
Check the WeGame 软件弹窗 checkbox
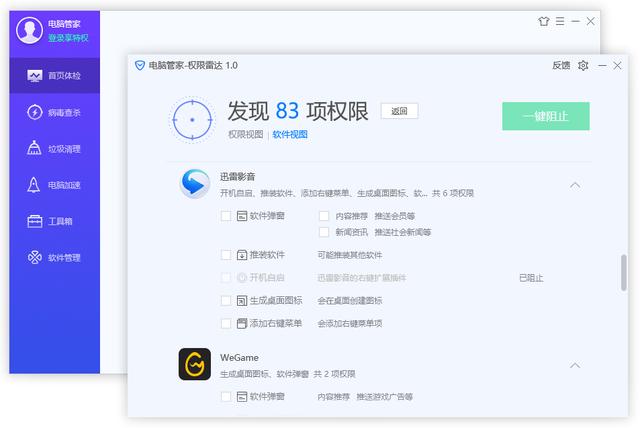(226, 397)
